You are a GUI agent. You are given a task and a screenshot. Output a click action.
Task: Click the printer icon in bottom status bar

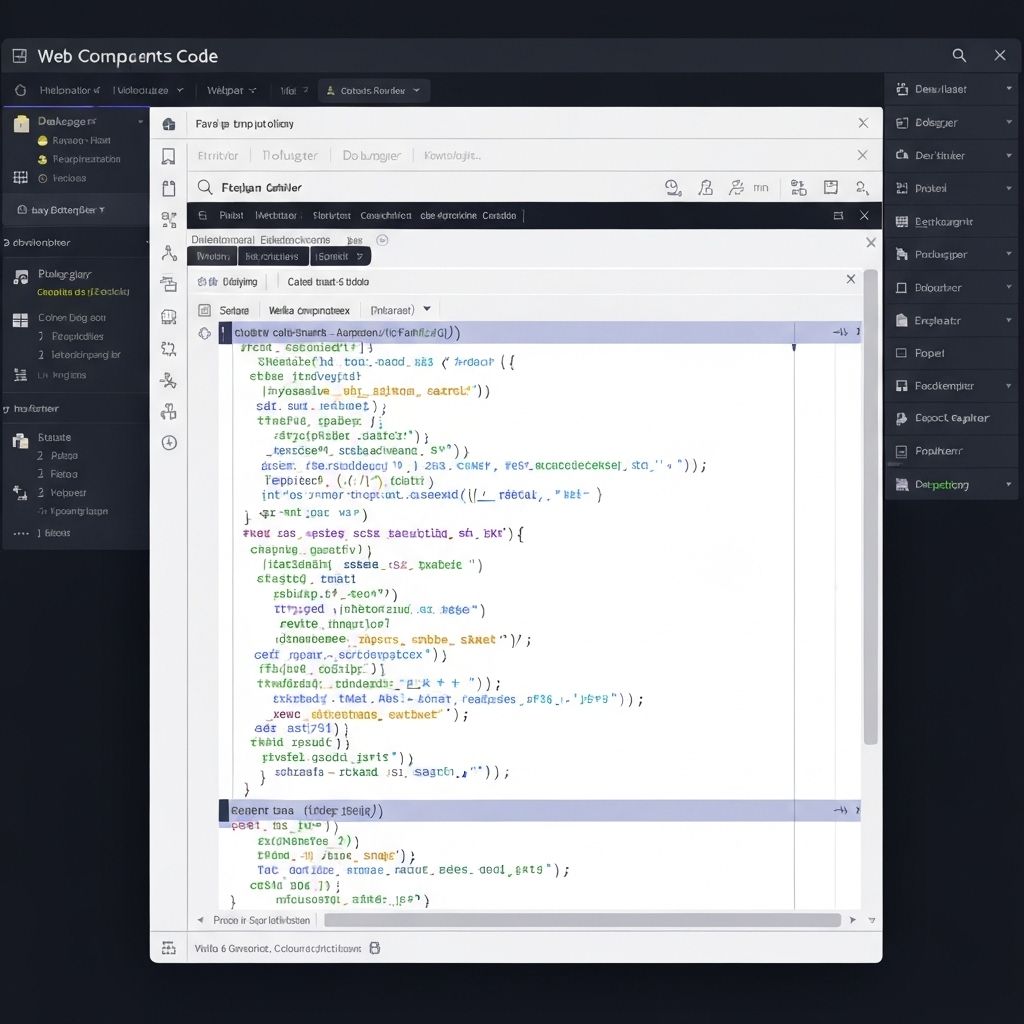point(375,948)
